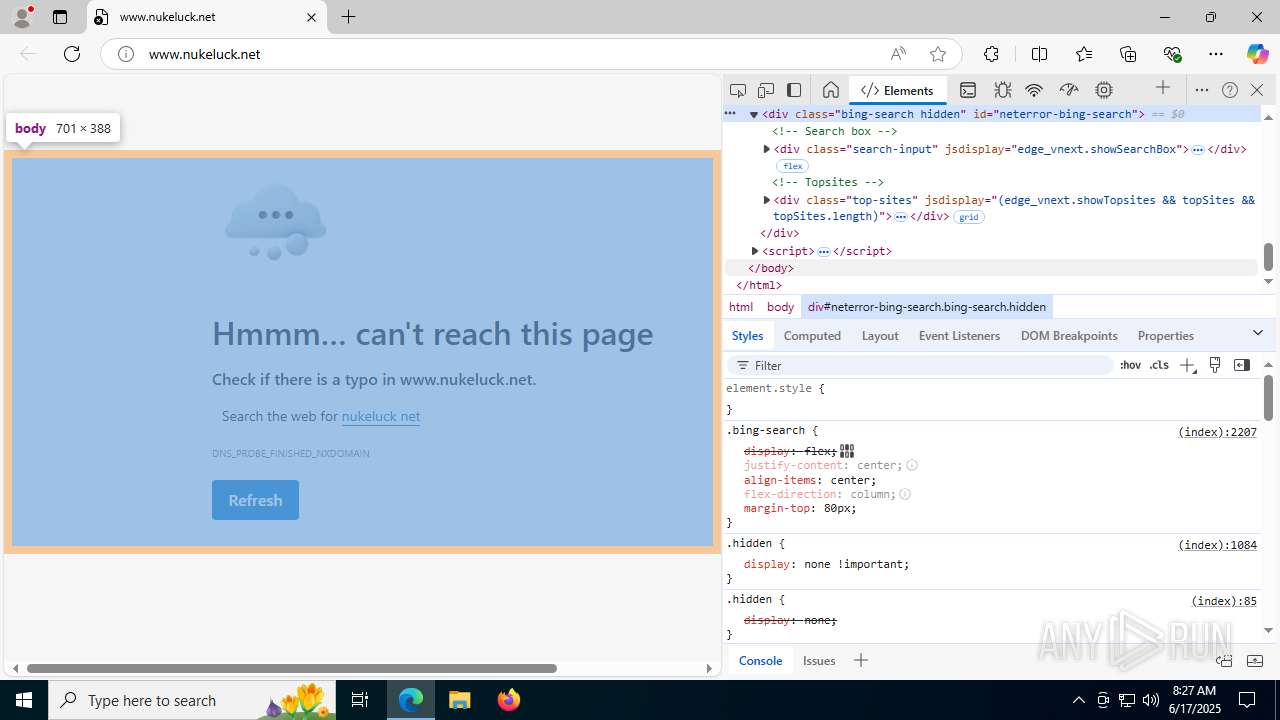View site information icon in address bar
The width and height of the screenshot is (1280, 720).
(126, 54)
